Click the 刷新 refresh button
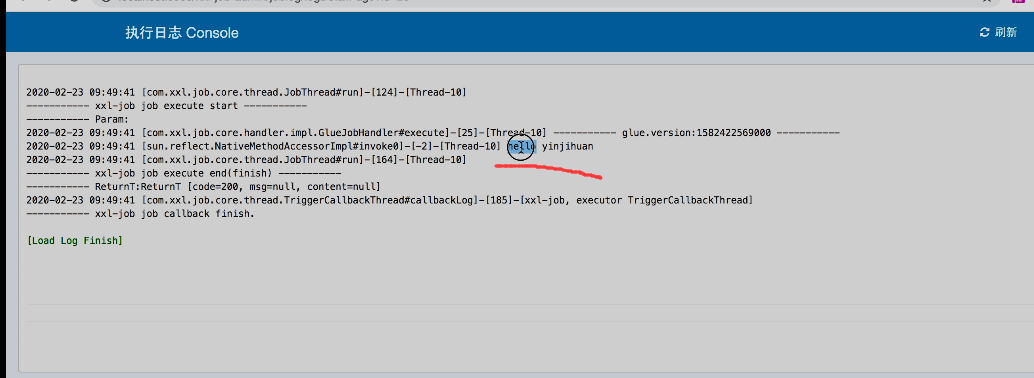The width and height of the screenshot is (1034, 378). [x=998, y=32]
